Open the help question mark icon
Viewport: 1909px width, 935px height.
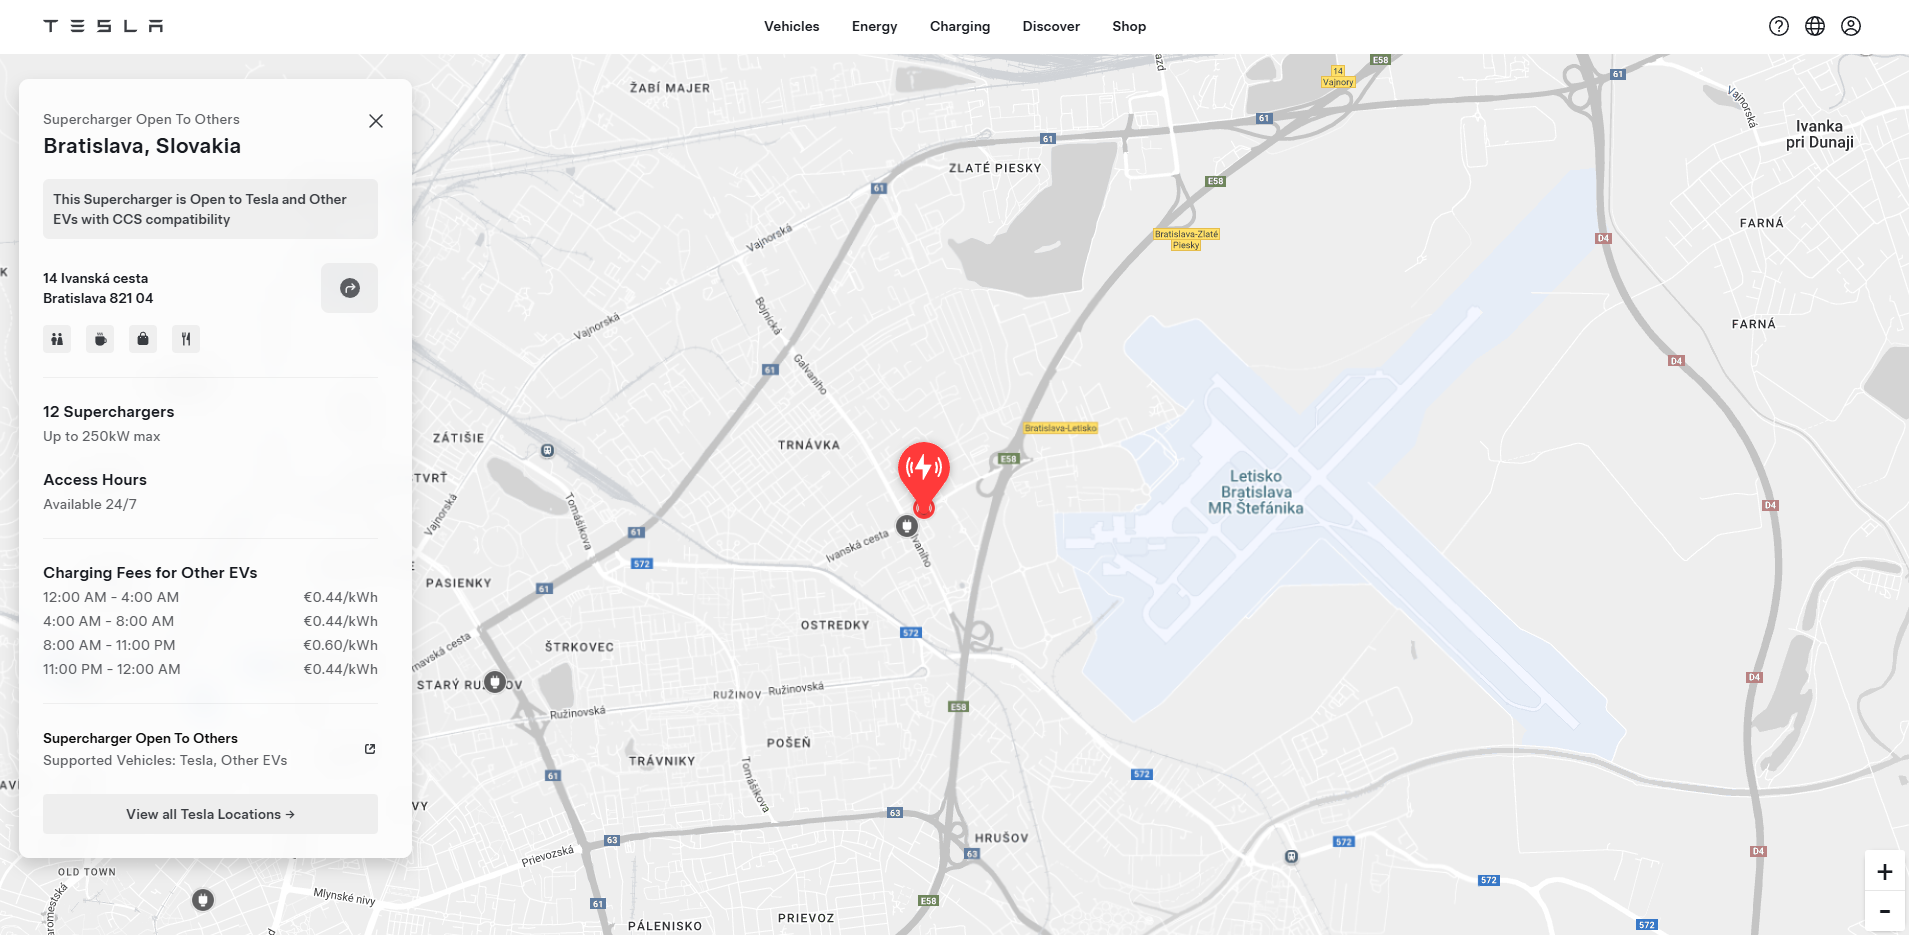click(1778, 26)
